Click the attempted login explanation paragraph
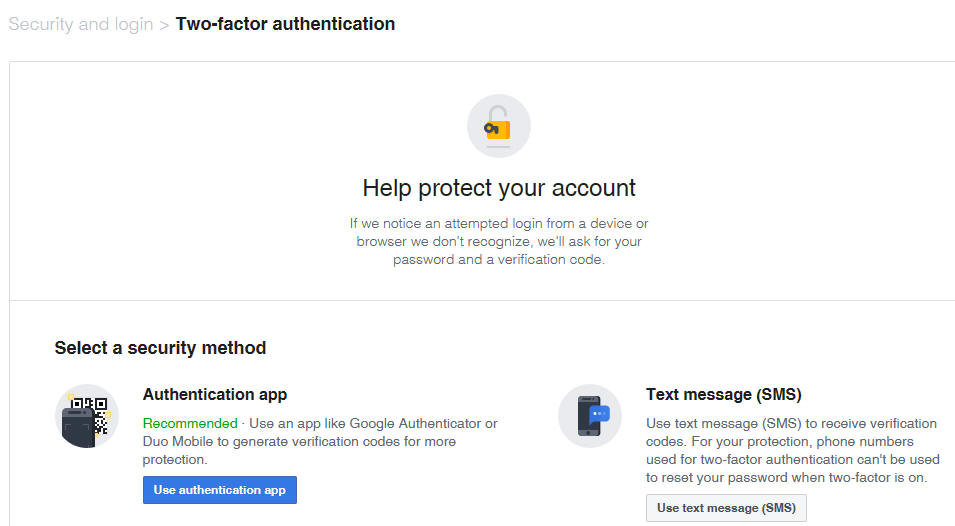The width and height of the screenshot is (955, 526). [x=499, y=242]
